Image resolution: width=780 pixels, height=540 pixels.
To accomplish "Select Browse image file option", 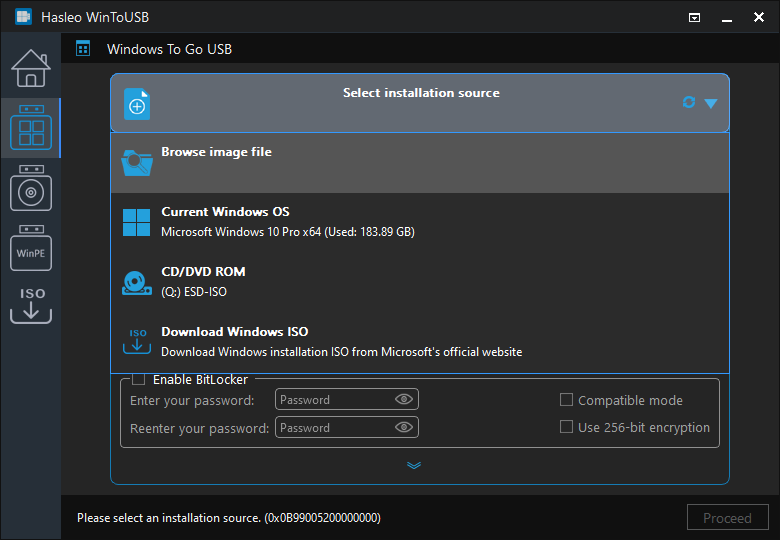I will (x=420, y=163).
